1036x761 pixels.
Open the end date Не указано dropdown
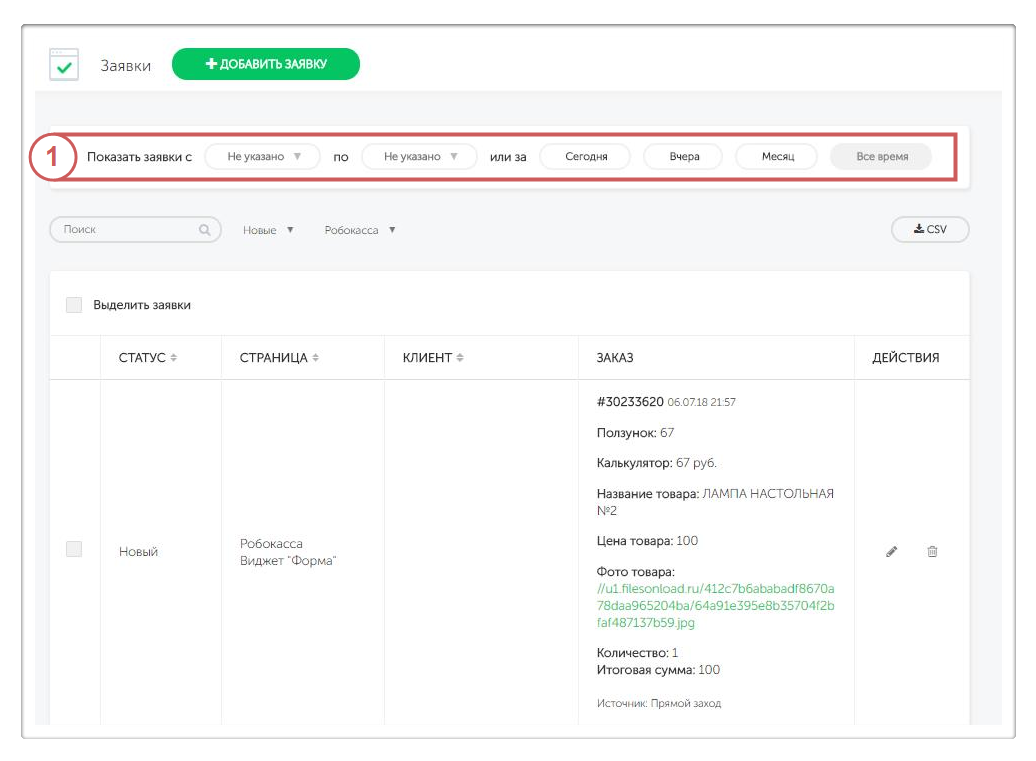[x=419, y=157]
